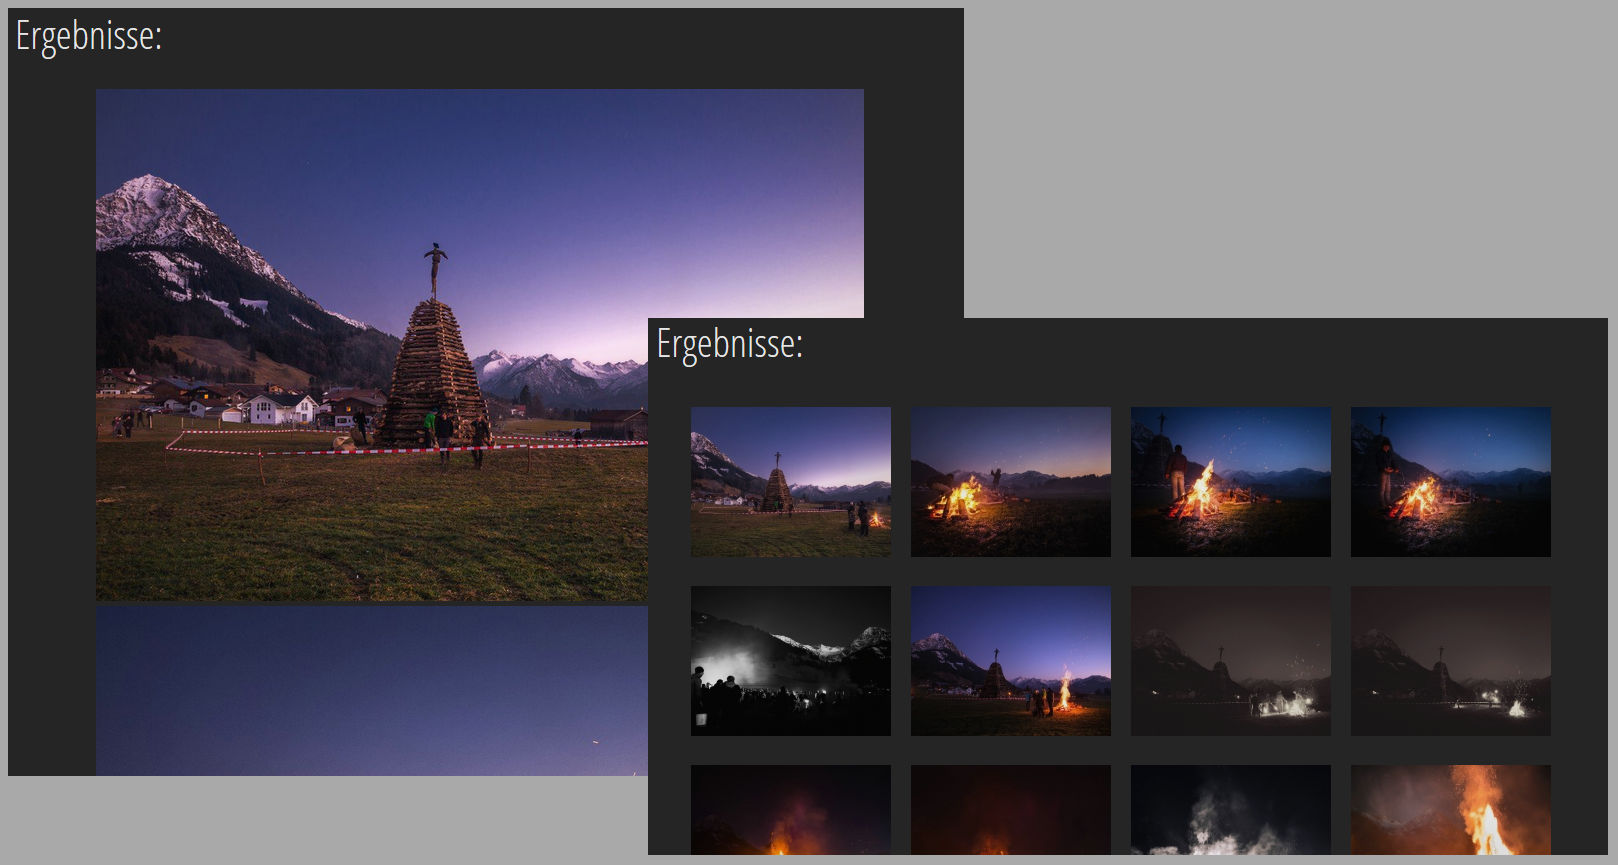This screenshot has width=1618, height=865.
Task: Open the very dark red bottom-row thumbnail
Action: [x=1010, y=810]
